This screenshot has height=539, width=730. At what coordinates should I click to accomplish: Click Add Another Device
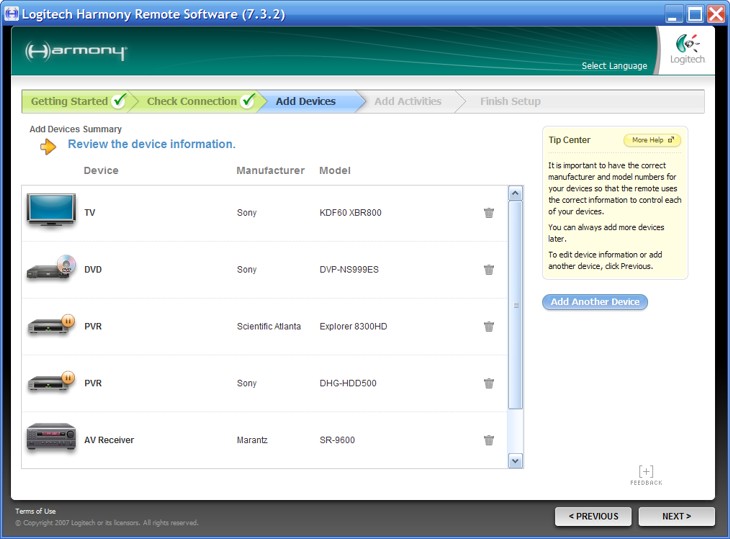point(595,302)
